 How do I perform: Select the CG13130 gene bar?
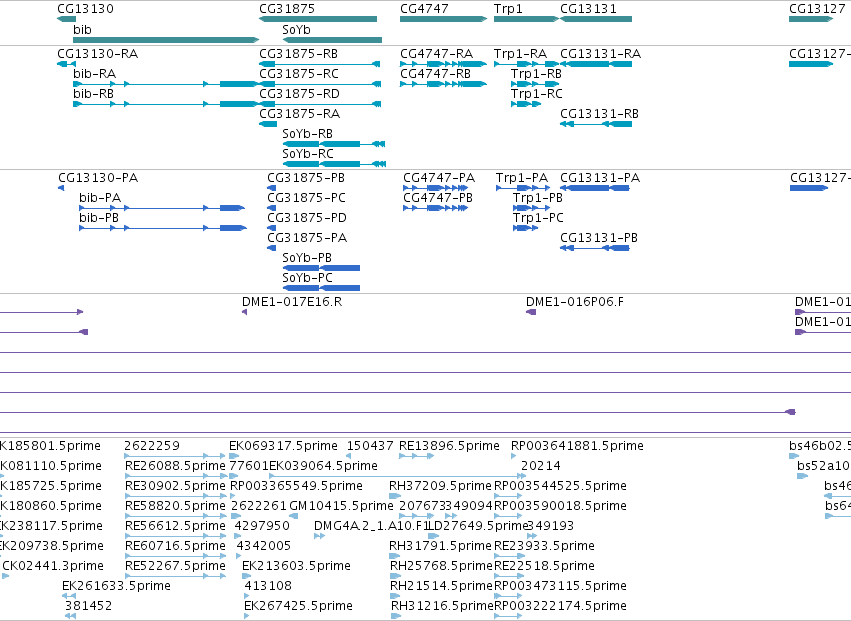coord(66,19)
